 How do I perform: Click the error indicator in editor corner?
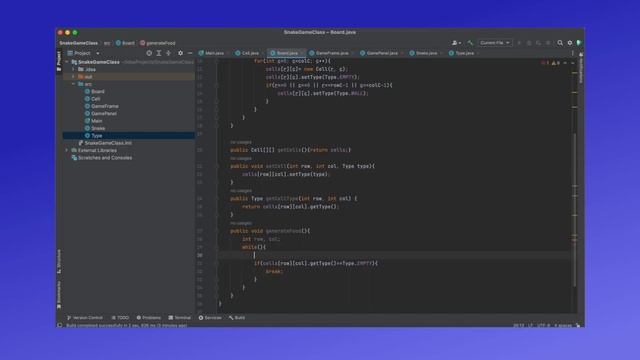tap(544, 63)
